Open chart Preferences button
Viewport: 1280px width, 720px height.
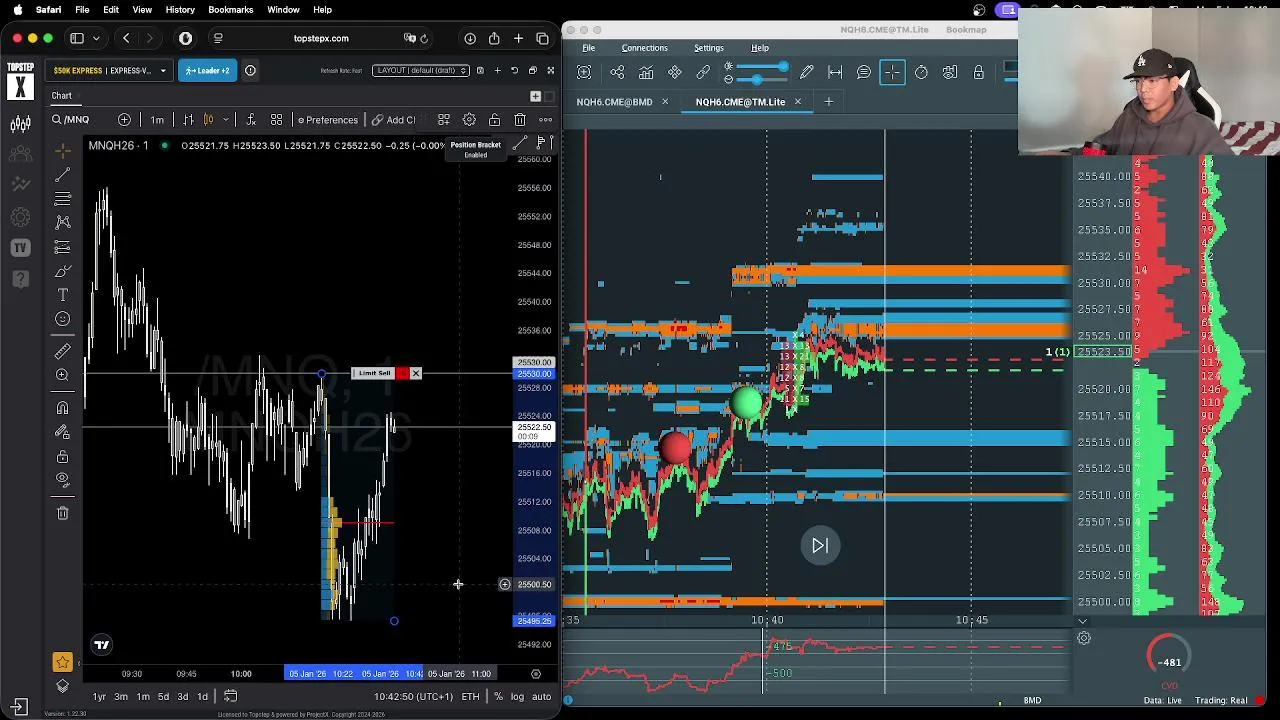pos(328,120)
